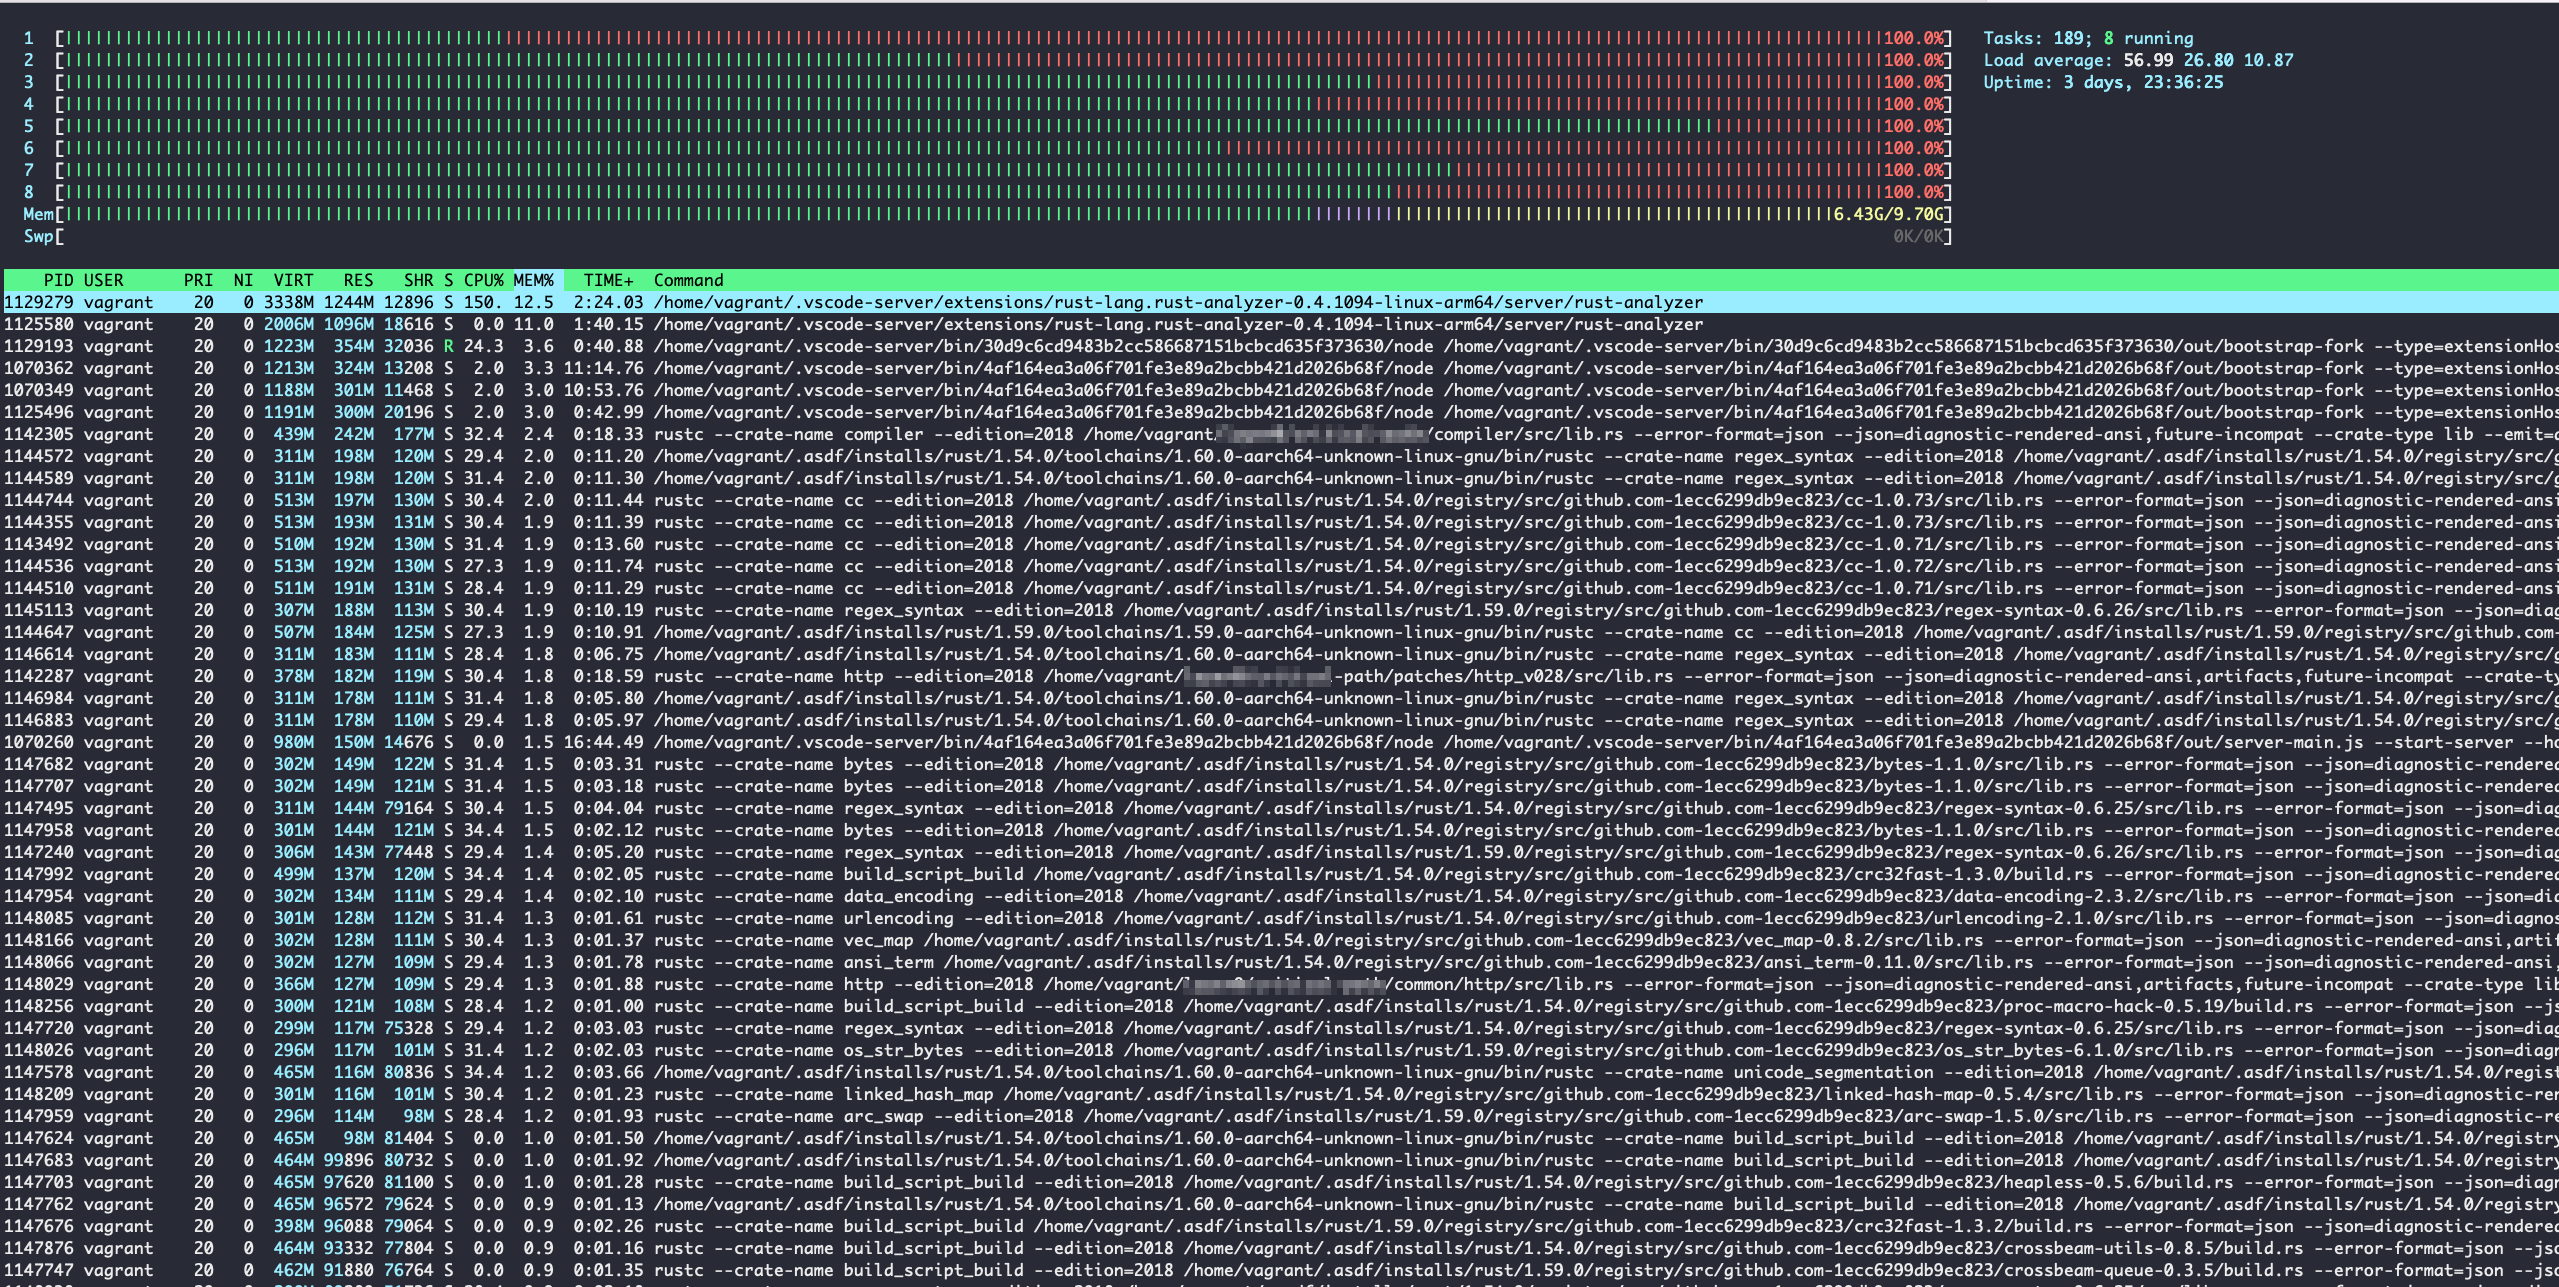
Task: Select rustc cc row PID 1143492
Action: click(x=1279, y=544)
